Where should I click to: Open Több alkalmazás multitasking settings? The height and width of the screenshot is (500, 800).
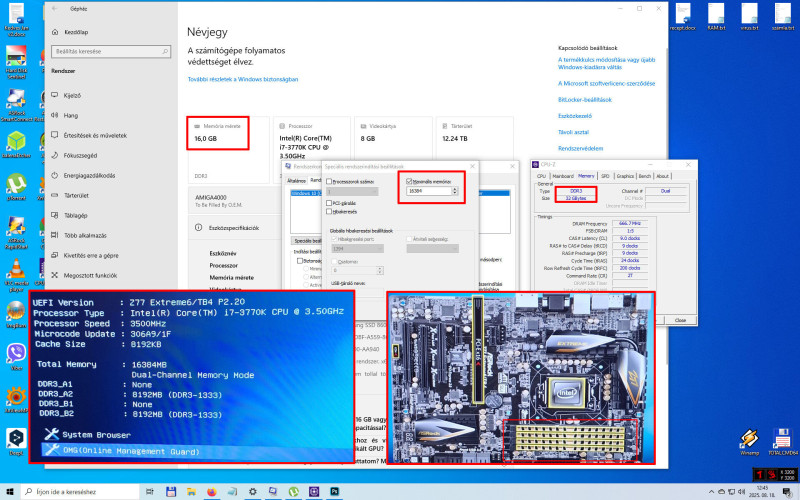[x=79, y=235]
